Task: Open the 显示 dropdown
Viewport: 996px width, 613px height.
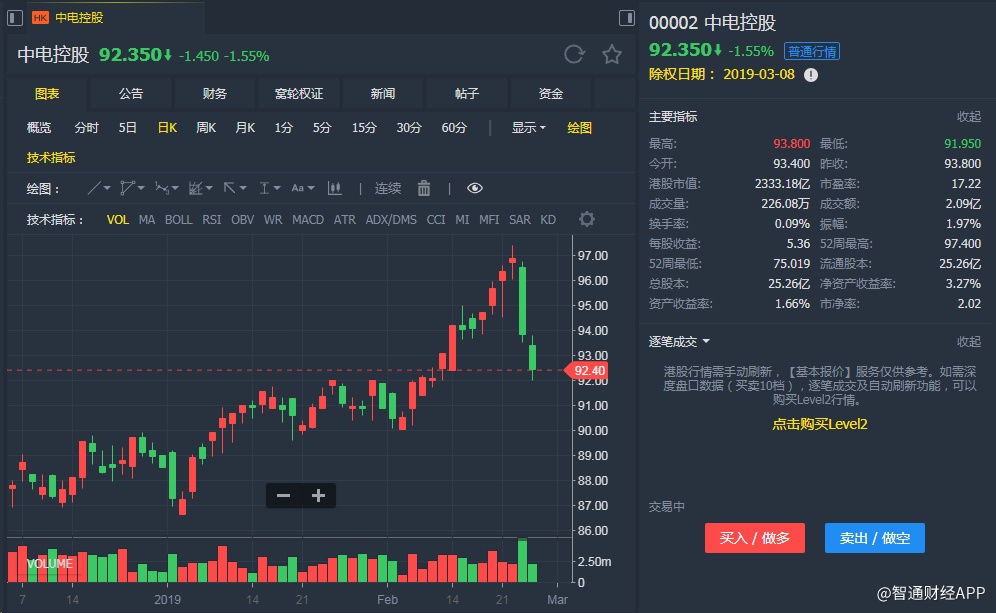Action: coord(528,128)
